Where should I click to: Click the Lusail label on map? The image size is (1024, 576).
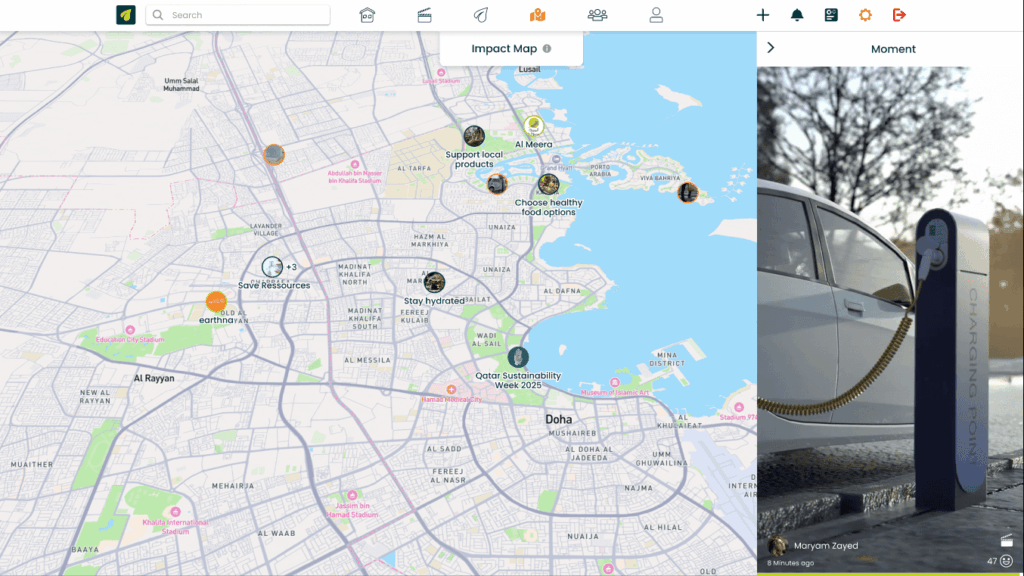pyautogui.click(x=530, y=69)
